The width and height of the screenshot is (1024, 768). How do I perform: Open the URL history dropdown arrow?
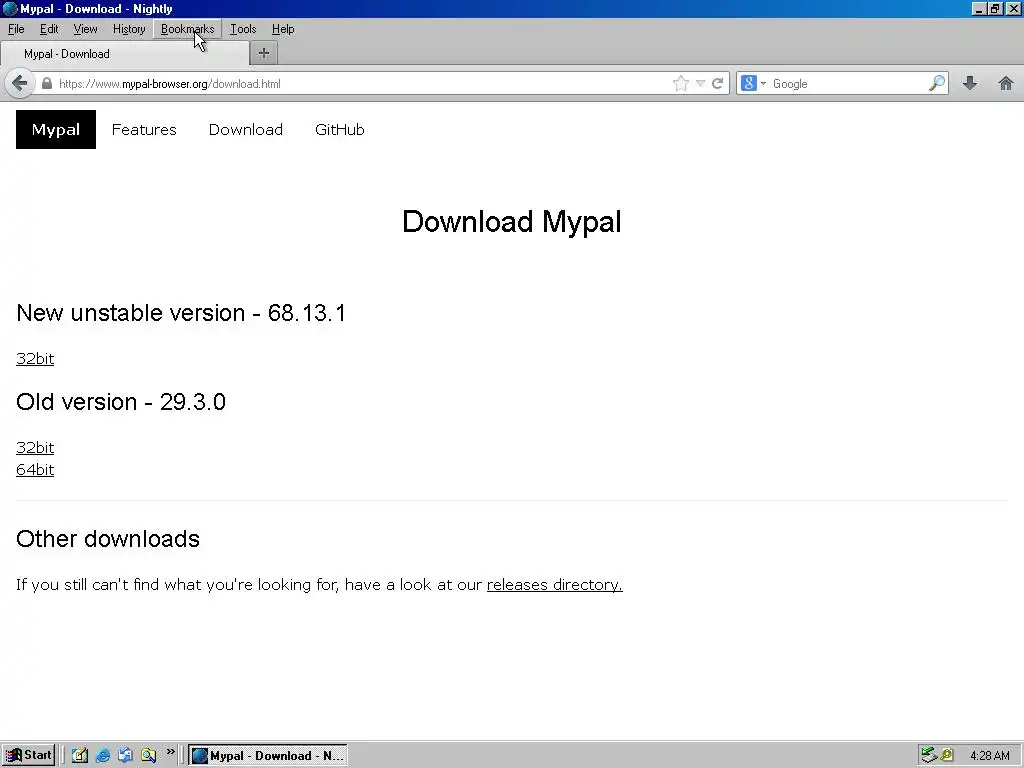(x=700, y=84)
